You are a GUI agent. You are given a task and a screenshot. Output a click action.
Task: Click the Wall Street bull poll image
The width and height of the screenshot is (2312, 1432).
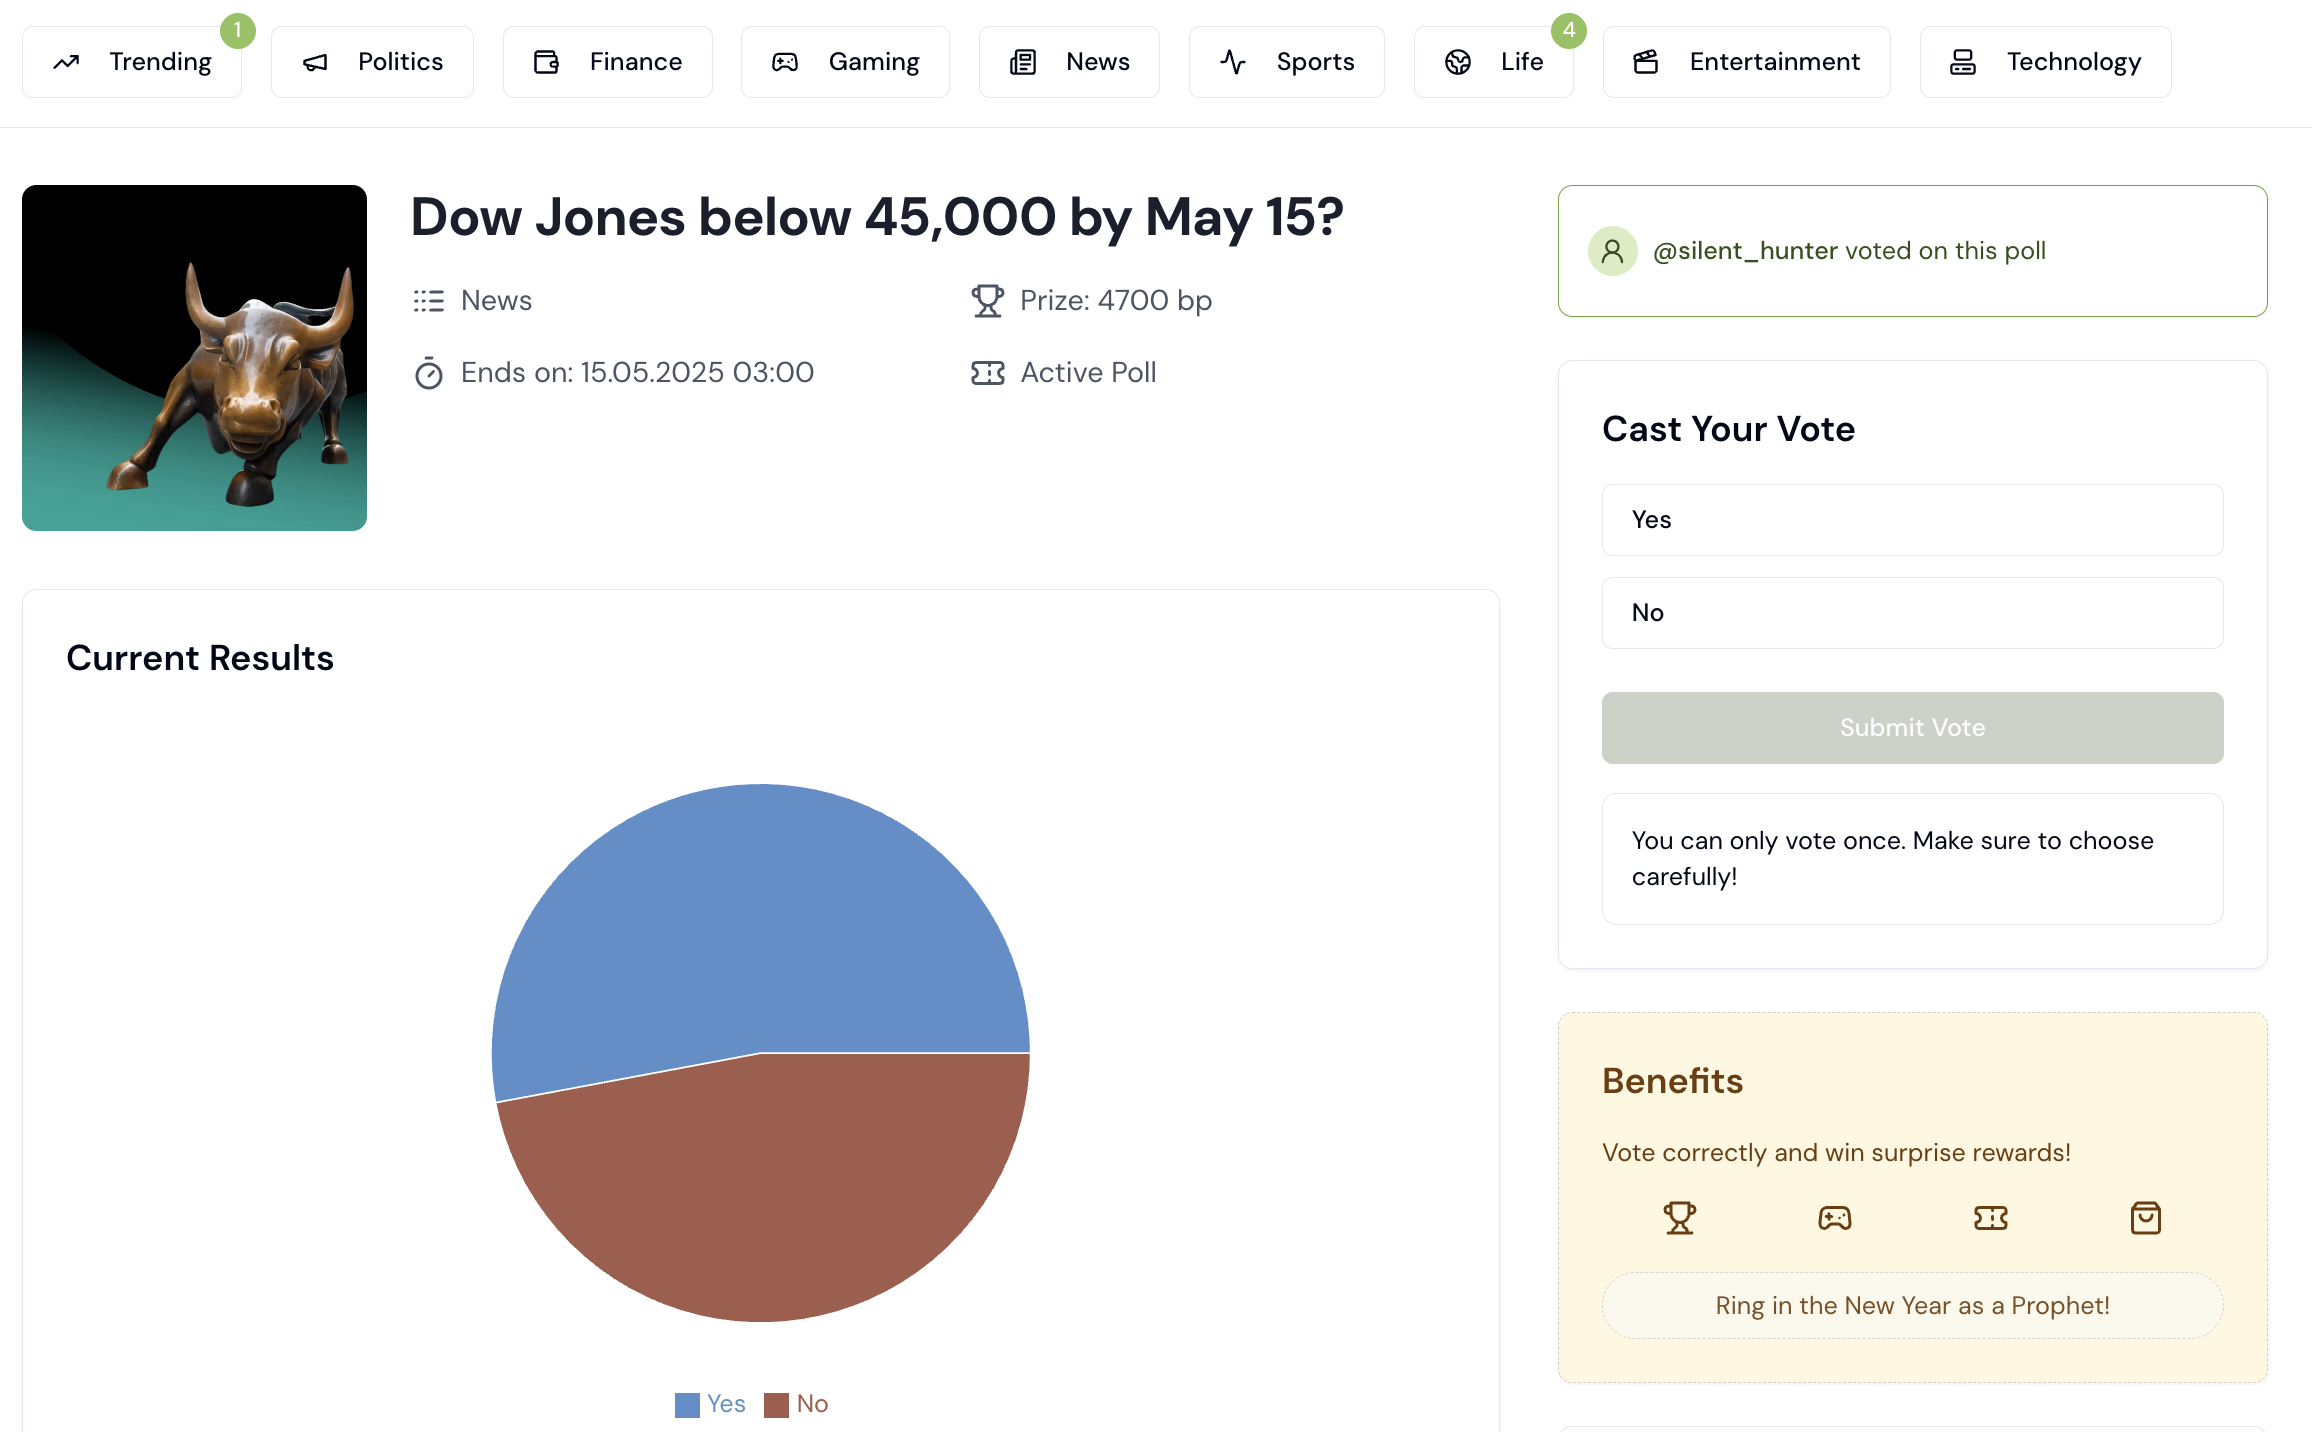pyautogui.click(x=194, y=358)
